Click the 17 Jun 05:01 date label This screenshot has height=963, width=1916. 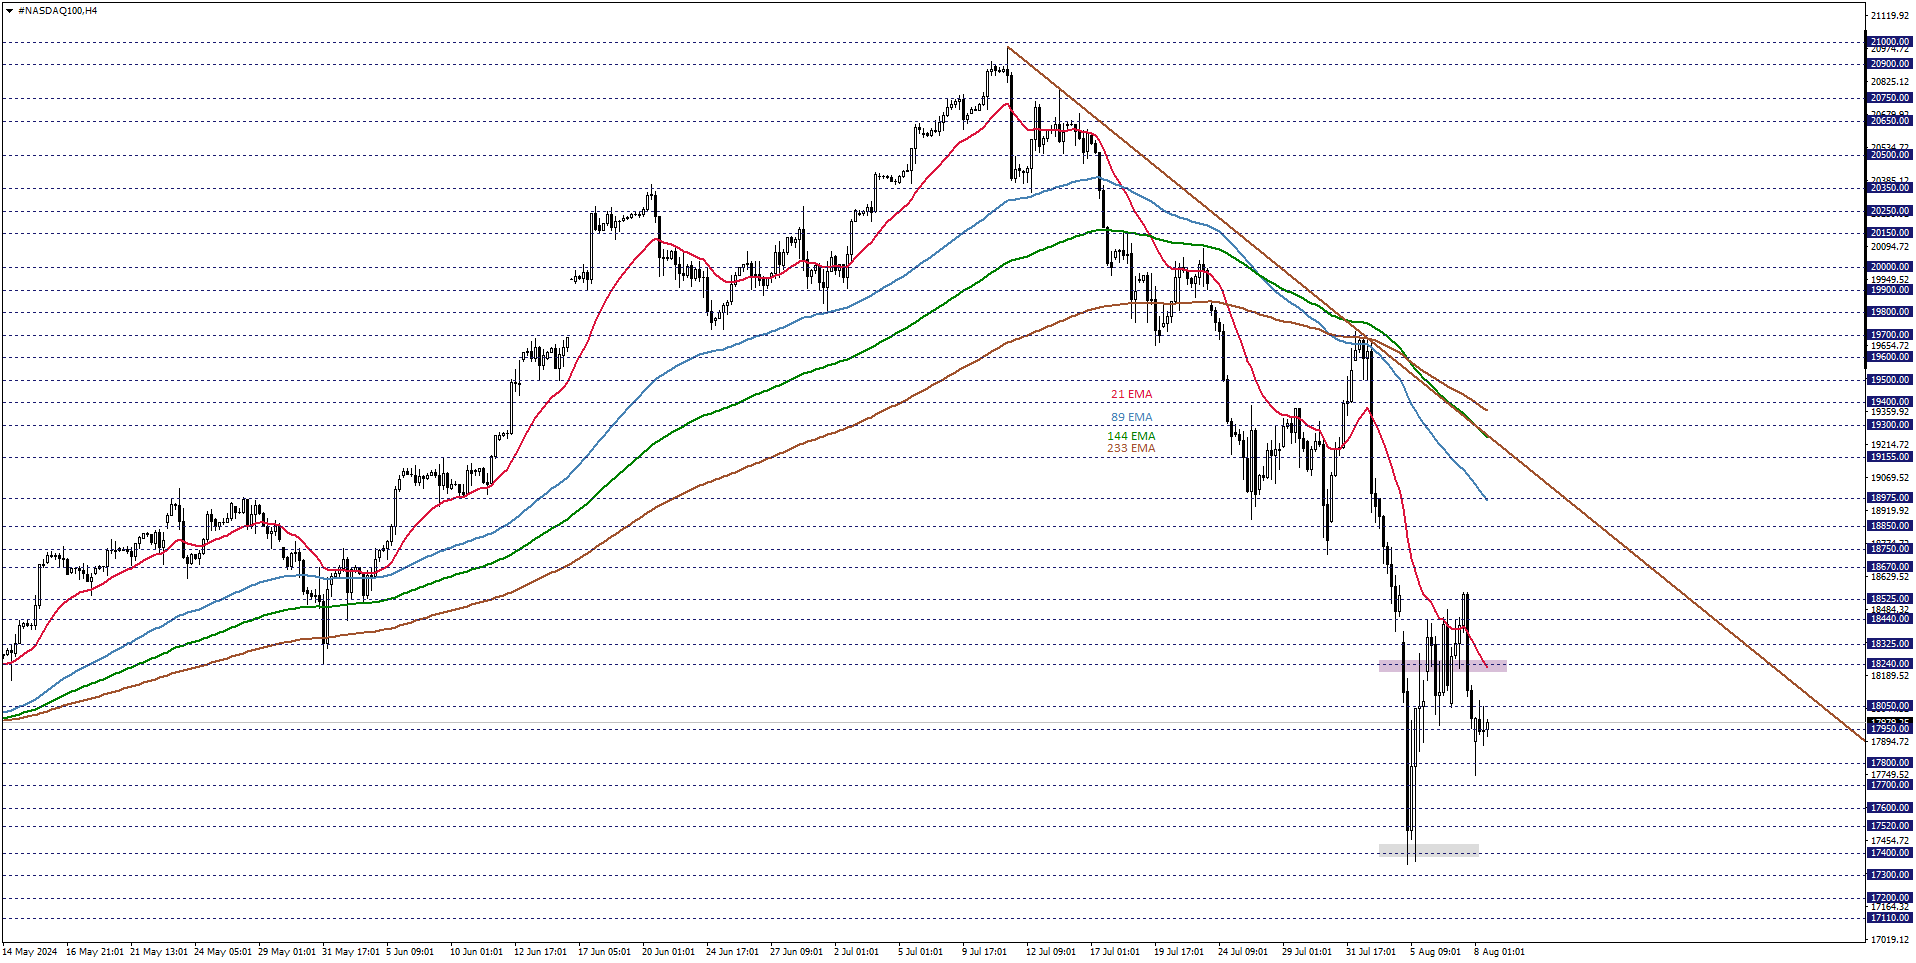click(605, 952)
